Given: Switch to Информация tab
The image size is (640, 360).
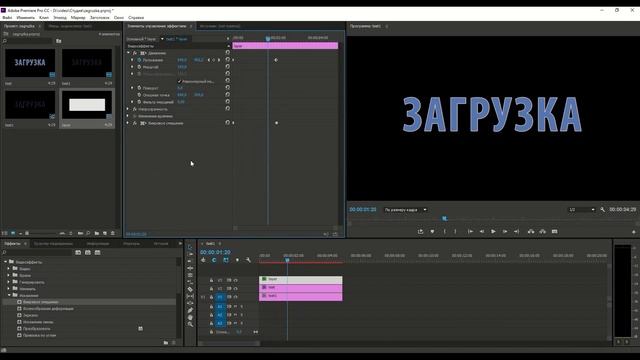Looking at the screenshot, I should (98, 244).
